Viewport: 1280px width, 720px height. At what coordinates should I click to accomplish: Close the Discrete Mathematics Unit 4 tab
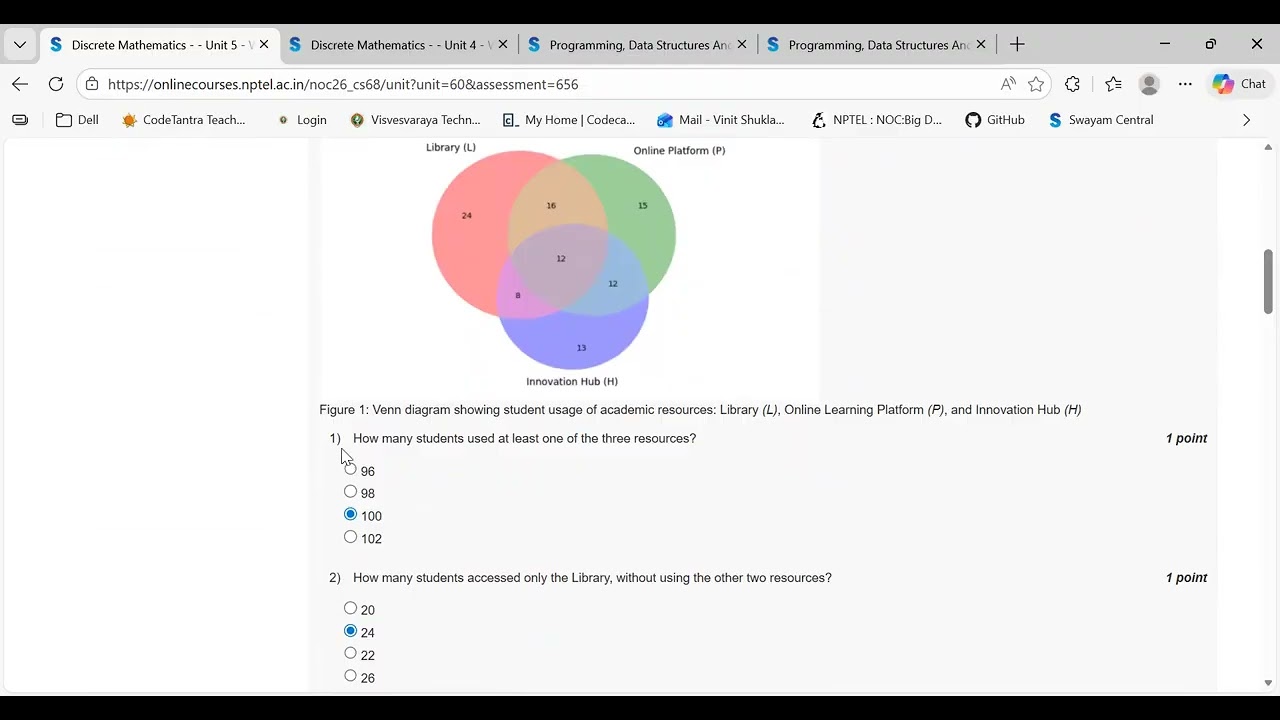pos(503,45)
